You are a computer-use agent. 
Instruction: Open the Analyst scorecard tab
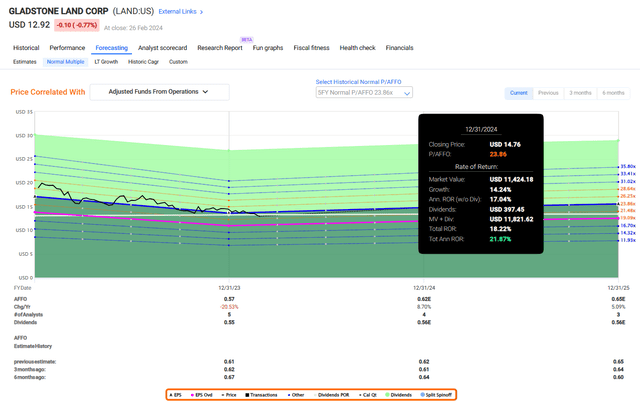point(162,48)
